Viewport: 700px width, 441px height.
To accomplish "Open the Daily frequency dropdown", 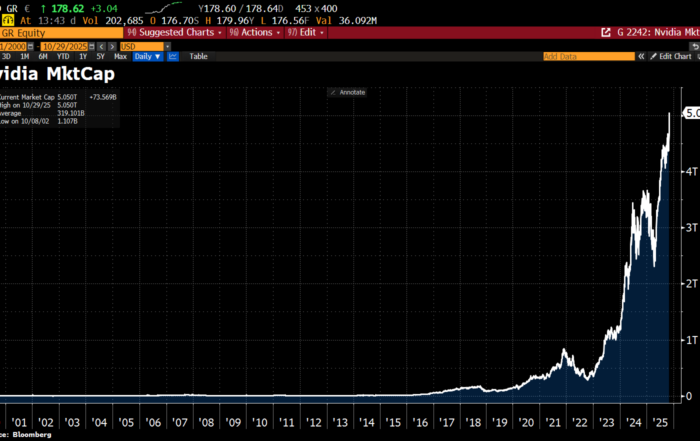I will coord(148,56).
